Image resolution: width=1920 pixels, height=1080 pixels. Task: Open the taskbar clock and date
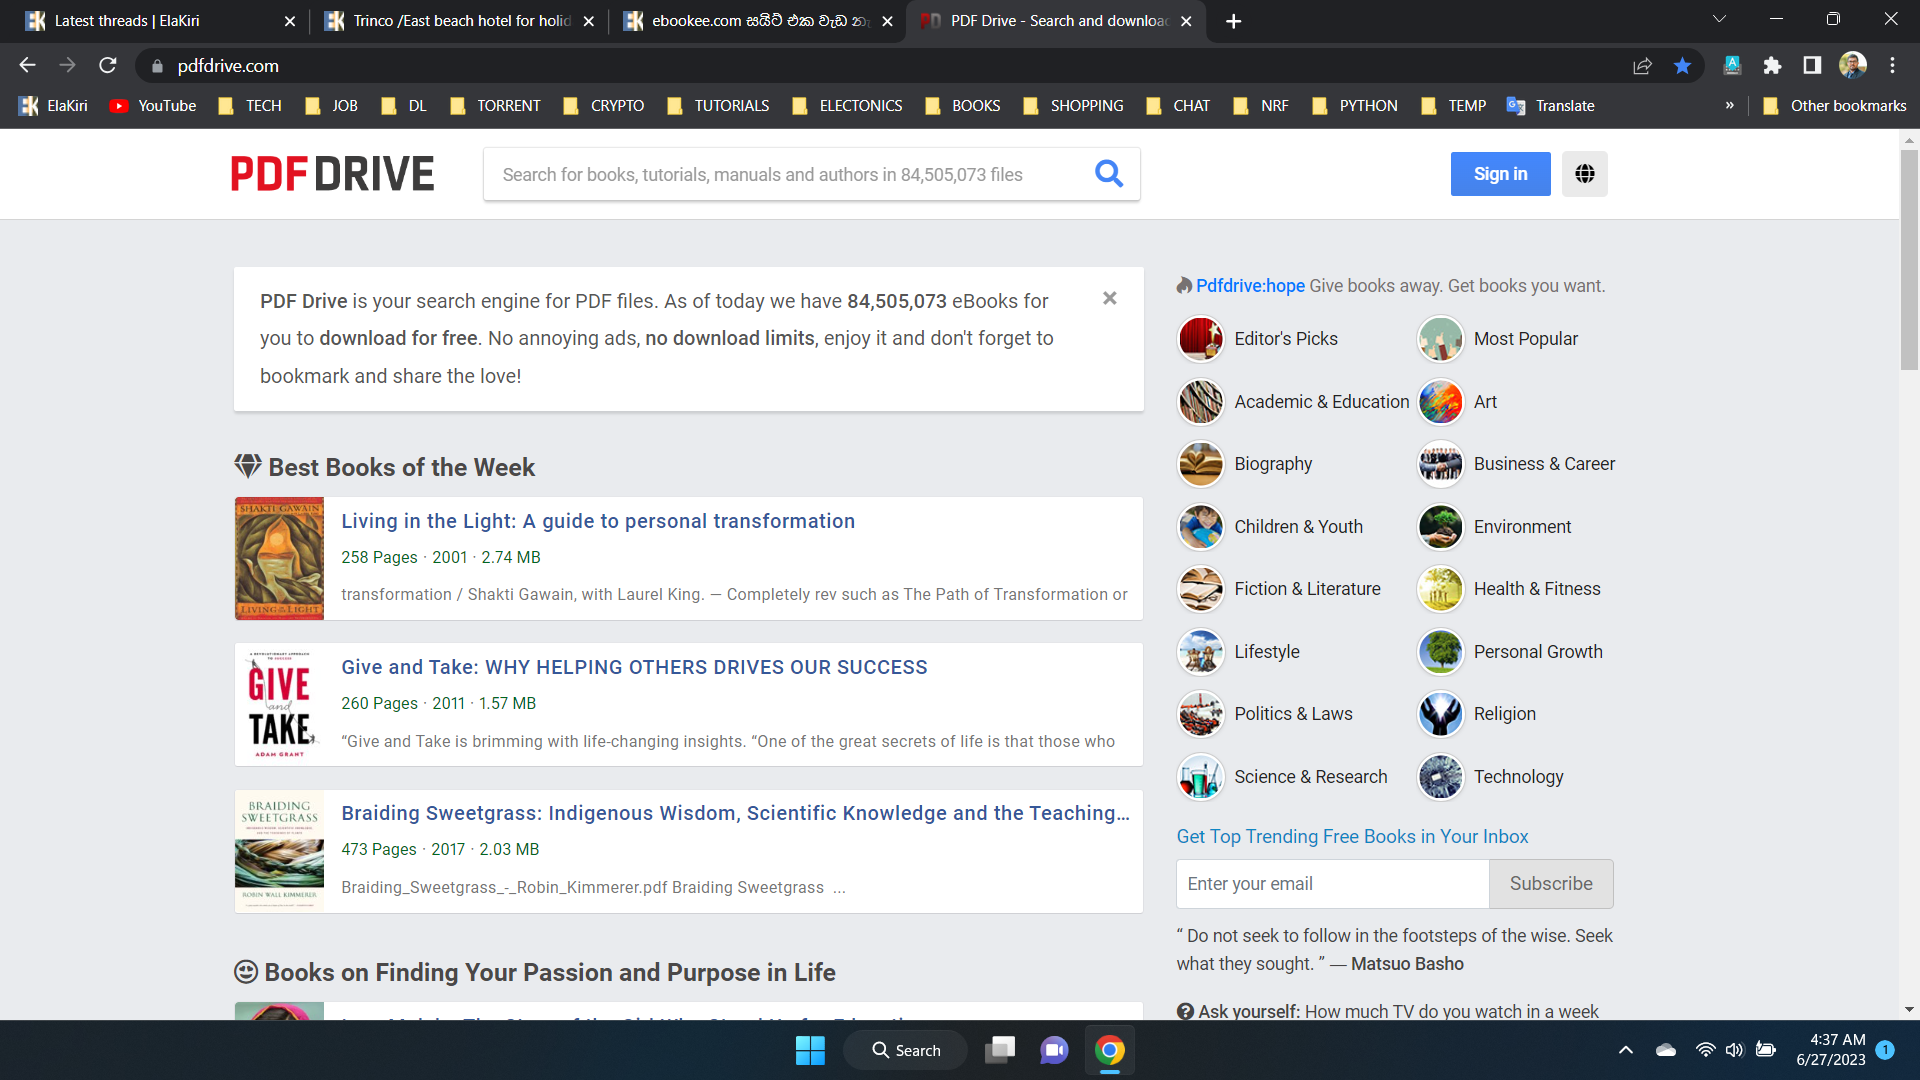(1830, 1050)
